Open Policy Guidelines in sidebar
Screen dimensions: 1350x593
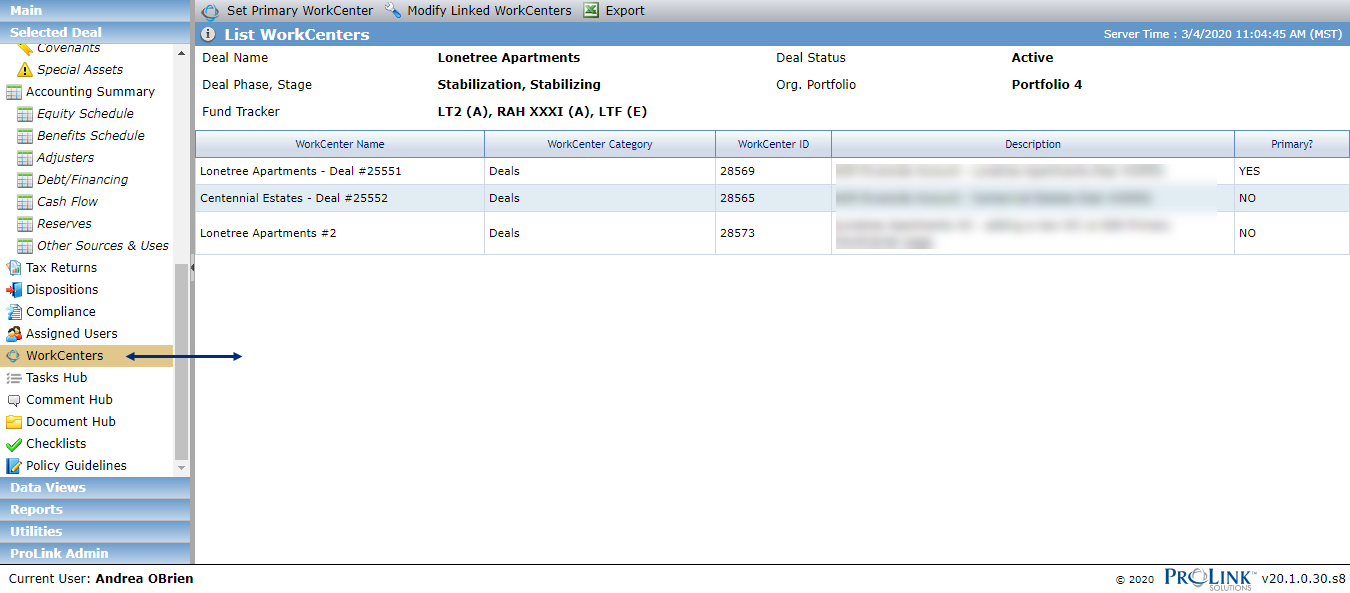pyautogui.click(x=76, y=466)
